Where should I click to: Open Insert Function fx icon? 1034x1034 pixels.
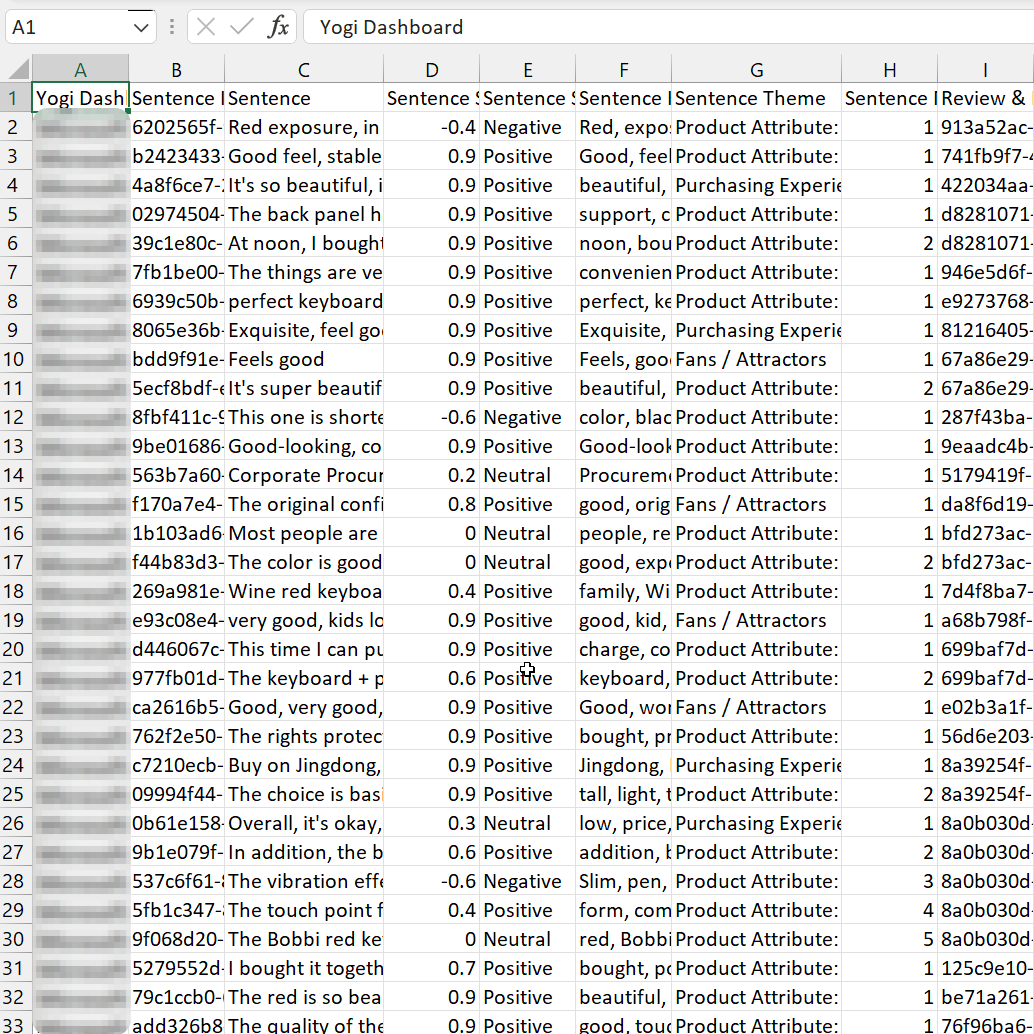[x=278, y=28]
